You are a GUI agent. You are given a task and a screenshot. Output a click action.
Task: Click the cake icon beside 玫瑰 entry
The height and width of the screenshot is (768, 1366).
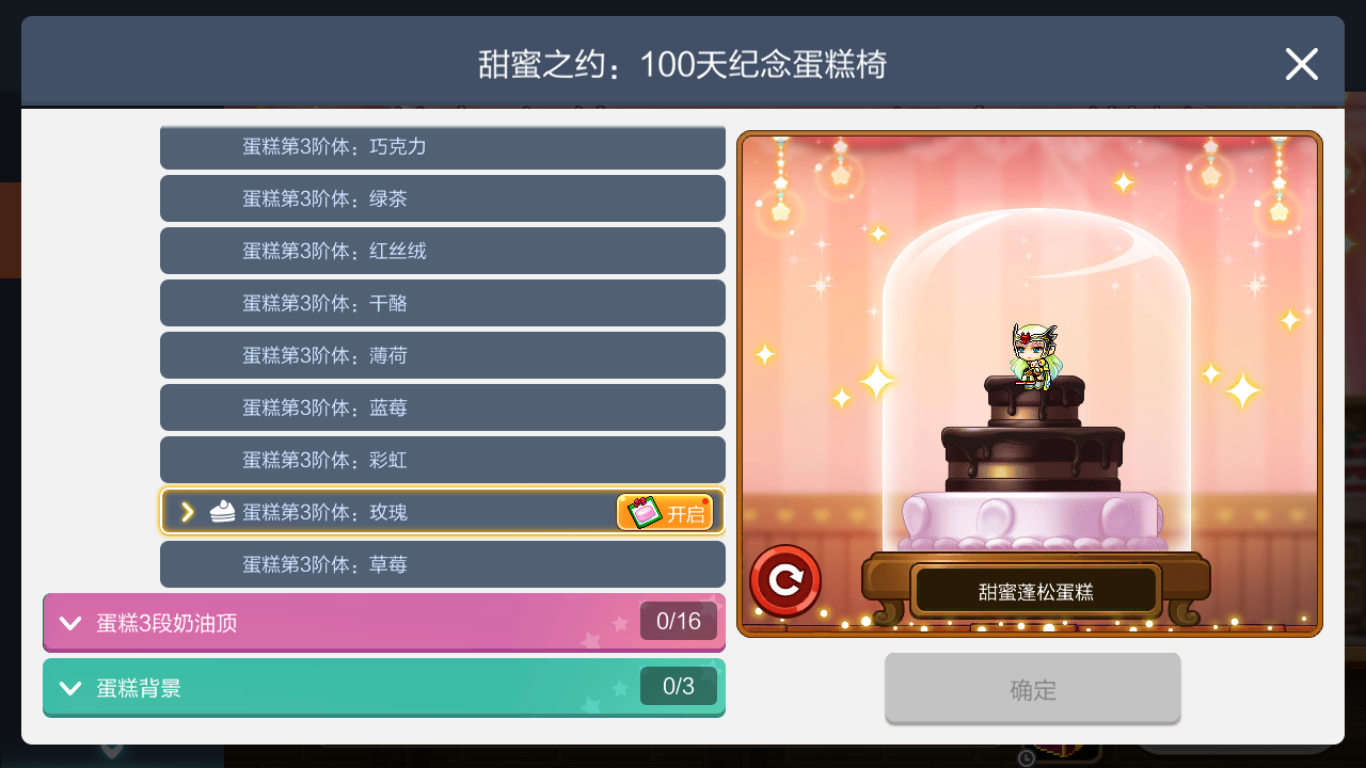coord(222,511)
